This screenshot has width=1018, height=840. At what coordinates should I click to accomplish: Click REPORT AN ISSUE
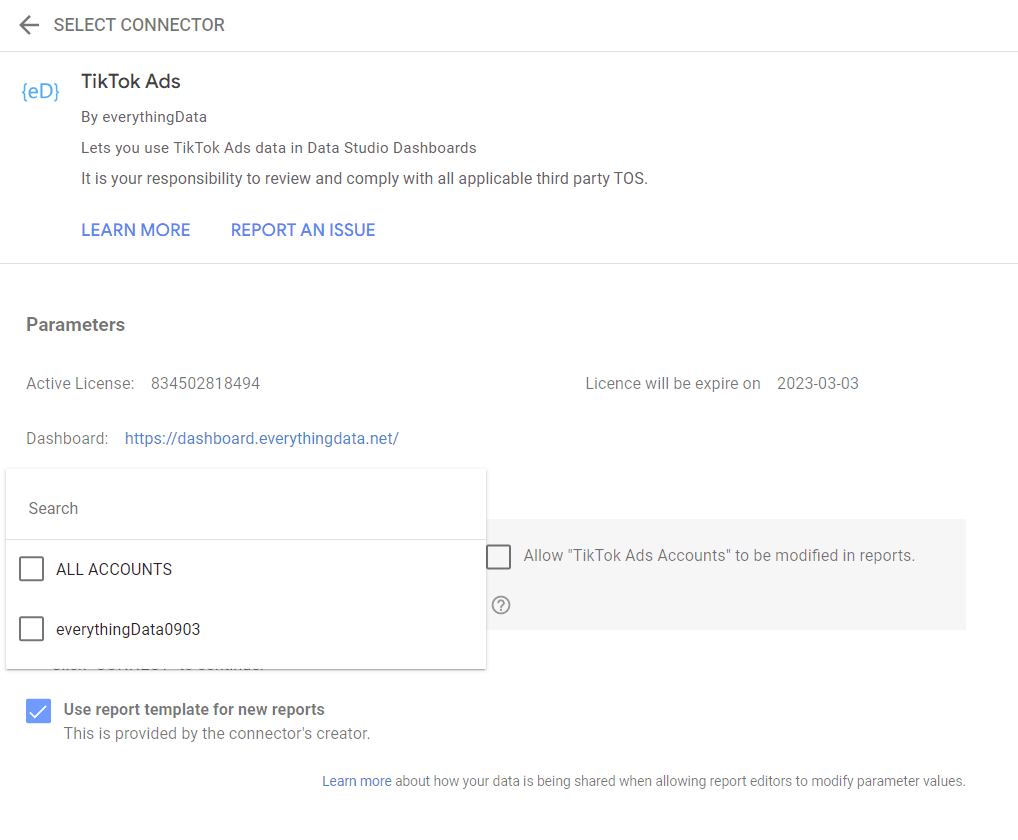[303, 230]
